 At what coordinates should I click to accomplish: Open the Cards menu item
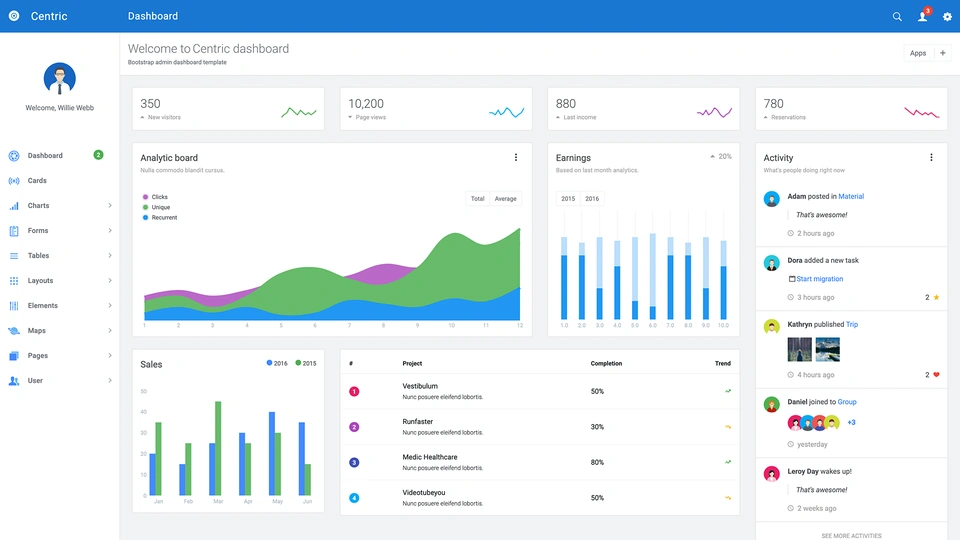(59, 181)
